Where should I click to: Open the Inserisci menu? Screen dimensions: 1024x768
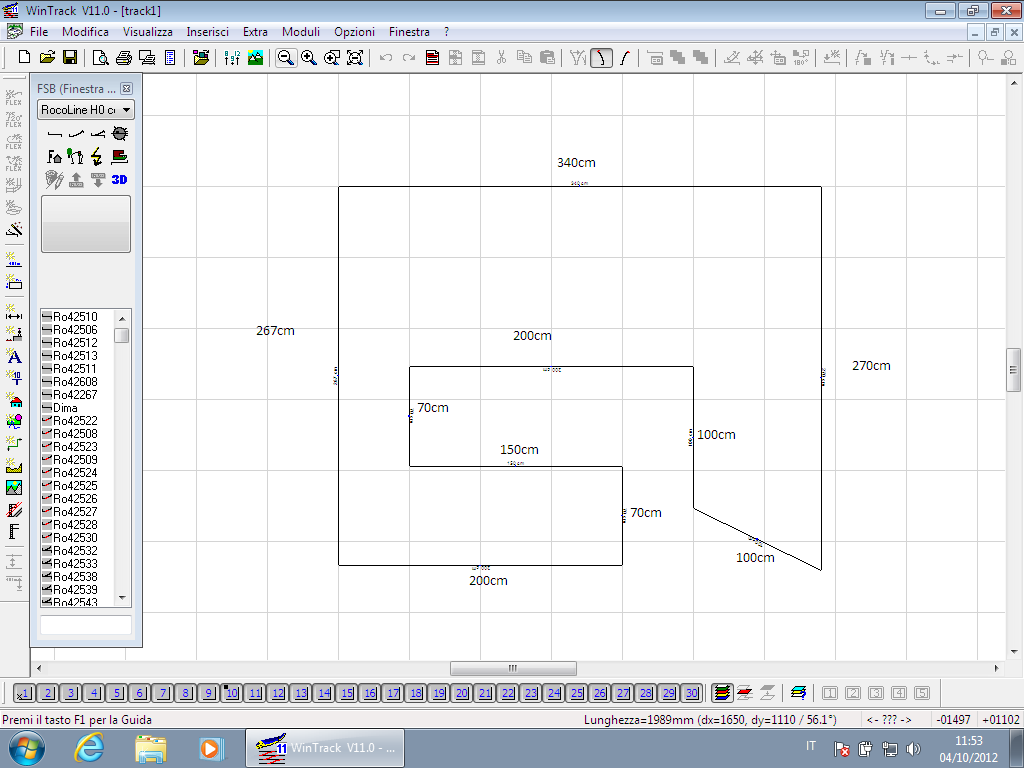(208, 31)
